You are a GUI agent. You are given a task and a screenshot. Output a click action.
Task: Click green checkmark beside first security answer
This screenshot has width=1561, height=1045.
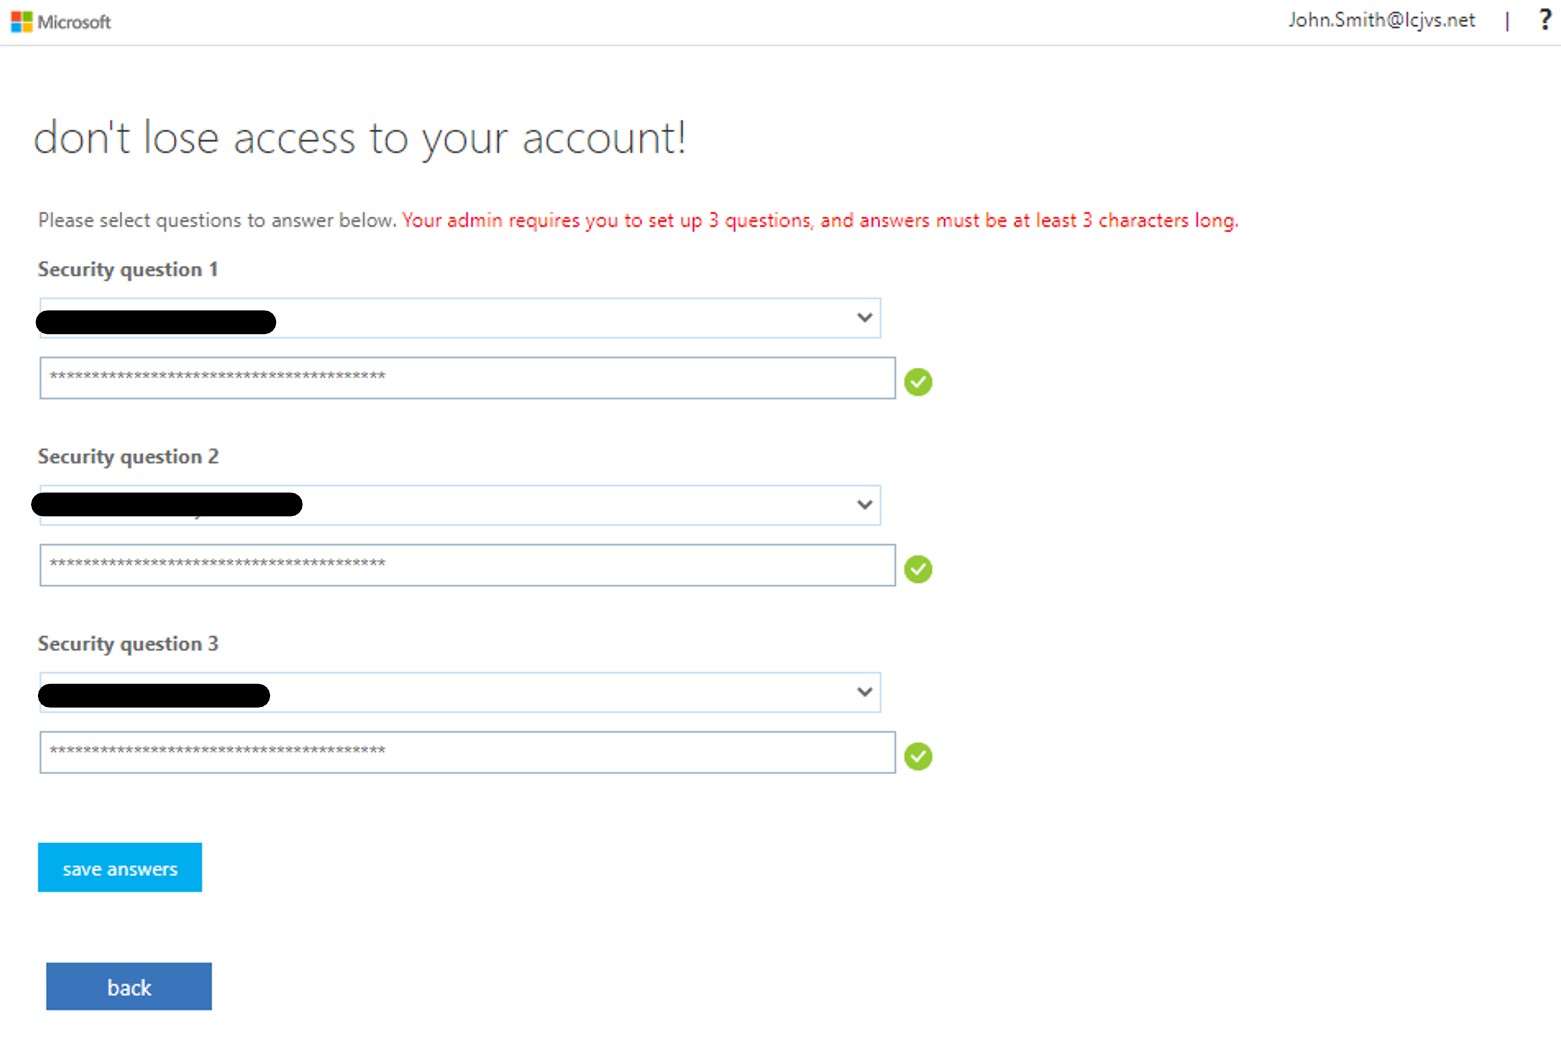coord(918,382)
